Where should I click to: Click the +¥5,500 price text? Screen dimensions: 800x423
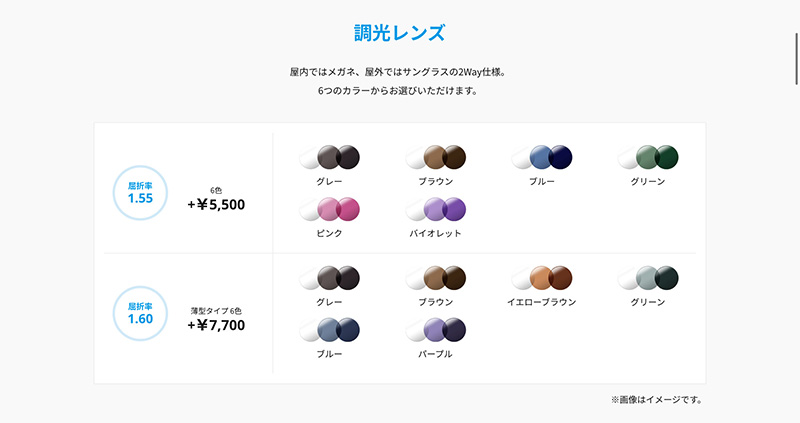pos(216,205)
